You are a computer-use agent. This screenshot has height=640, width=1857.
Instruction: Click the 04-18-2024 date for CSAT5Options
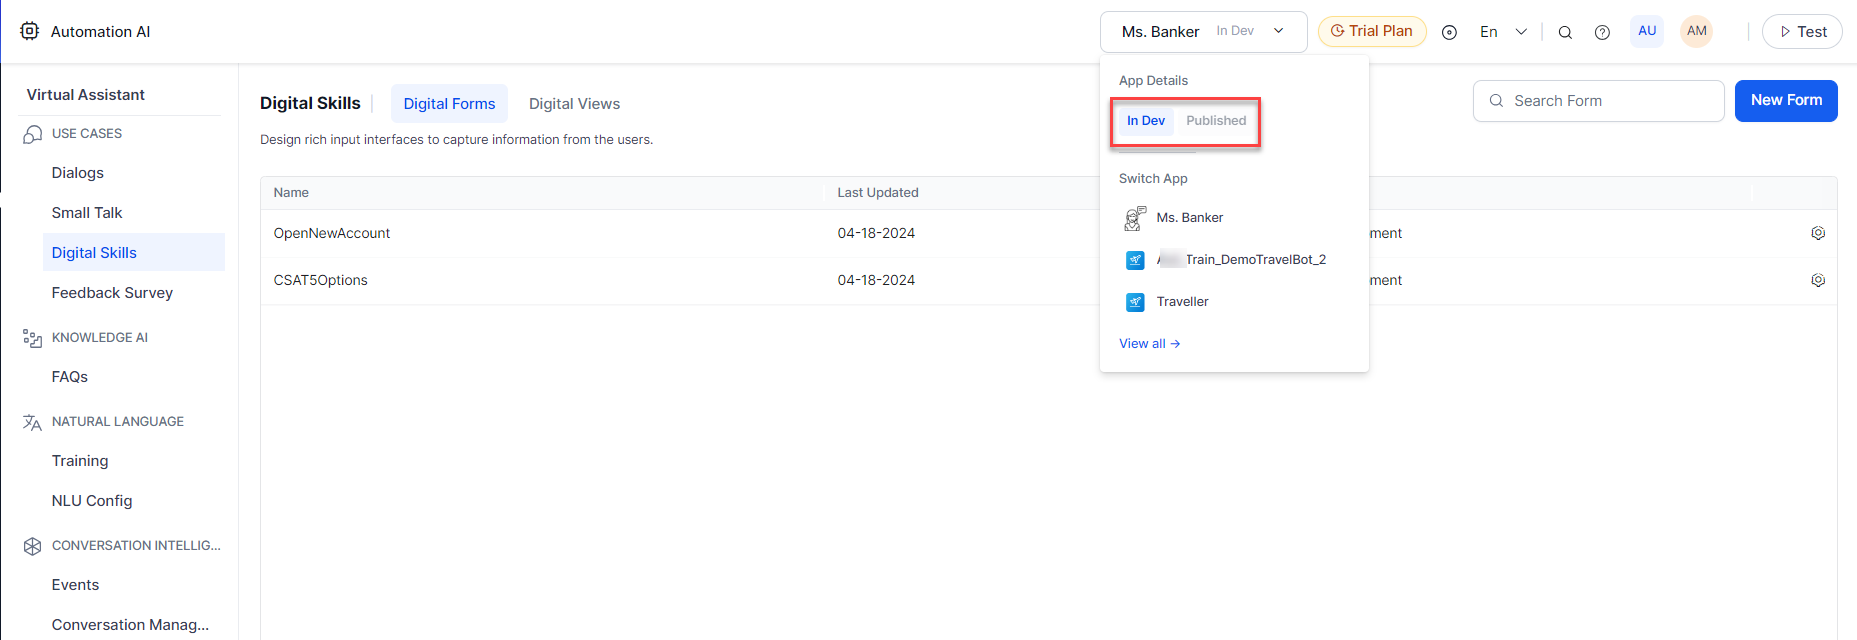pos(876,280)
